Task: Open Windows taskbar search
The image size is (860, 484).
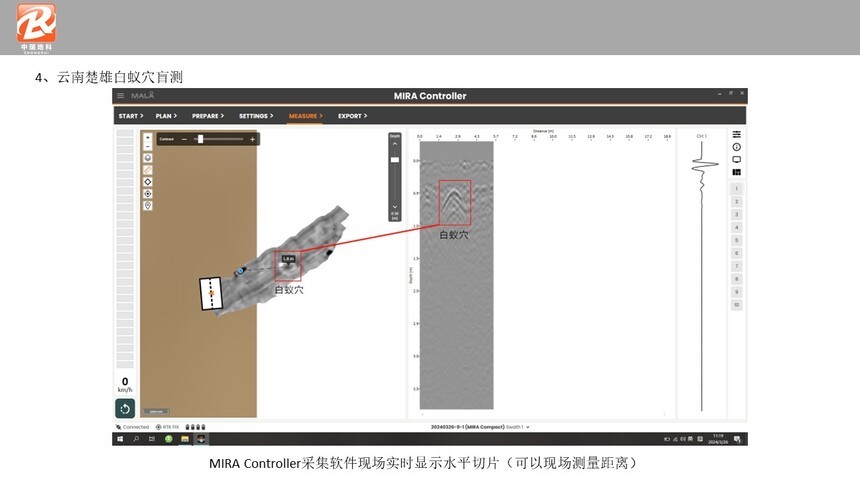Action: [136, 439]
